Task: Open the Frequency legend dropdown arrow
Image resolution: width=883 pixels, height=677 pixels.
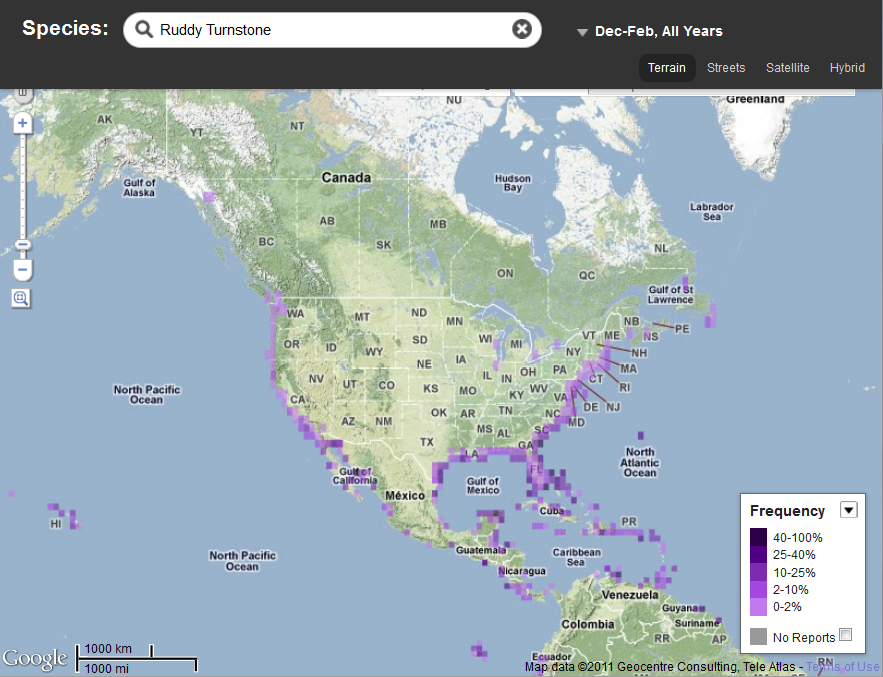Action: click(848, 510)
